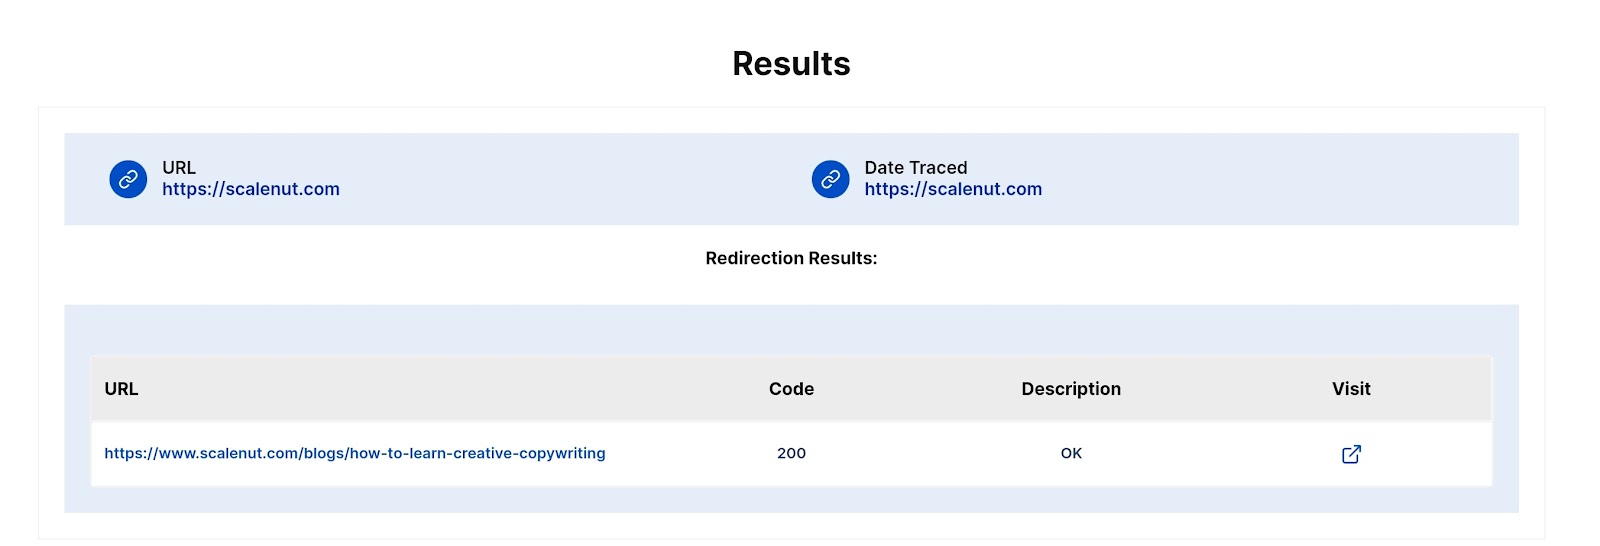Click the Results page heading
The height and width of the screenshot is (546, 1600).
point(791,64)
